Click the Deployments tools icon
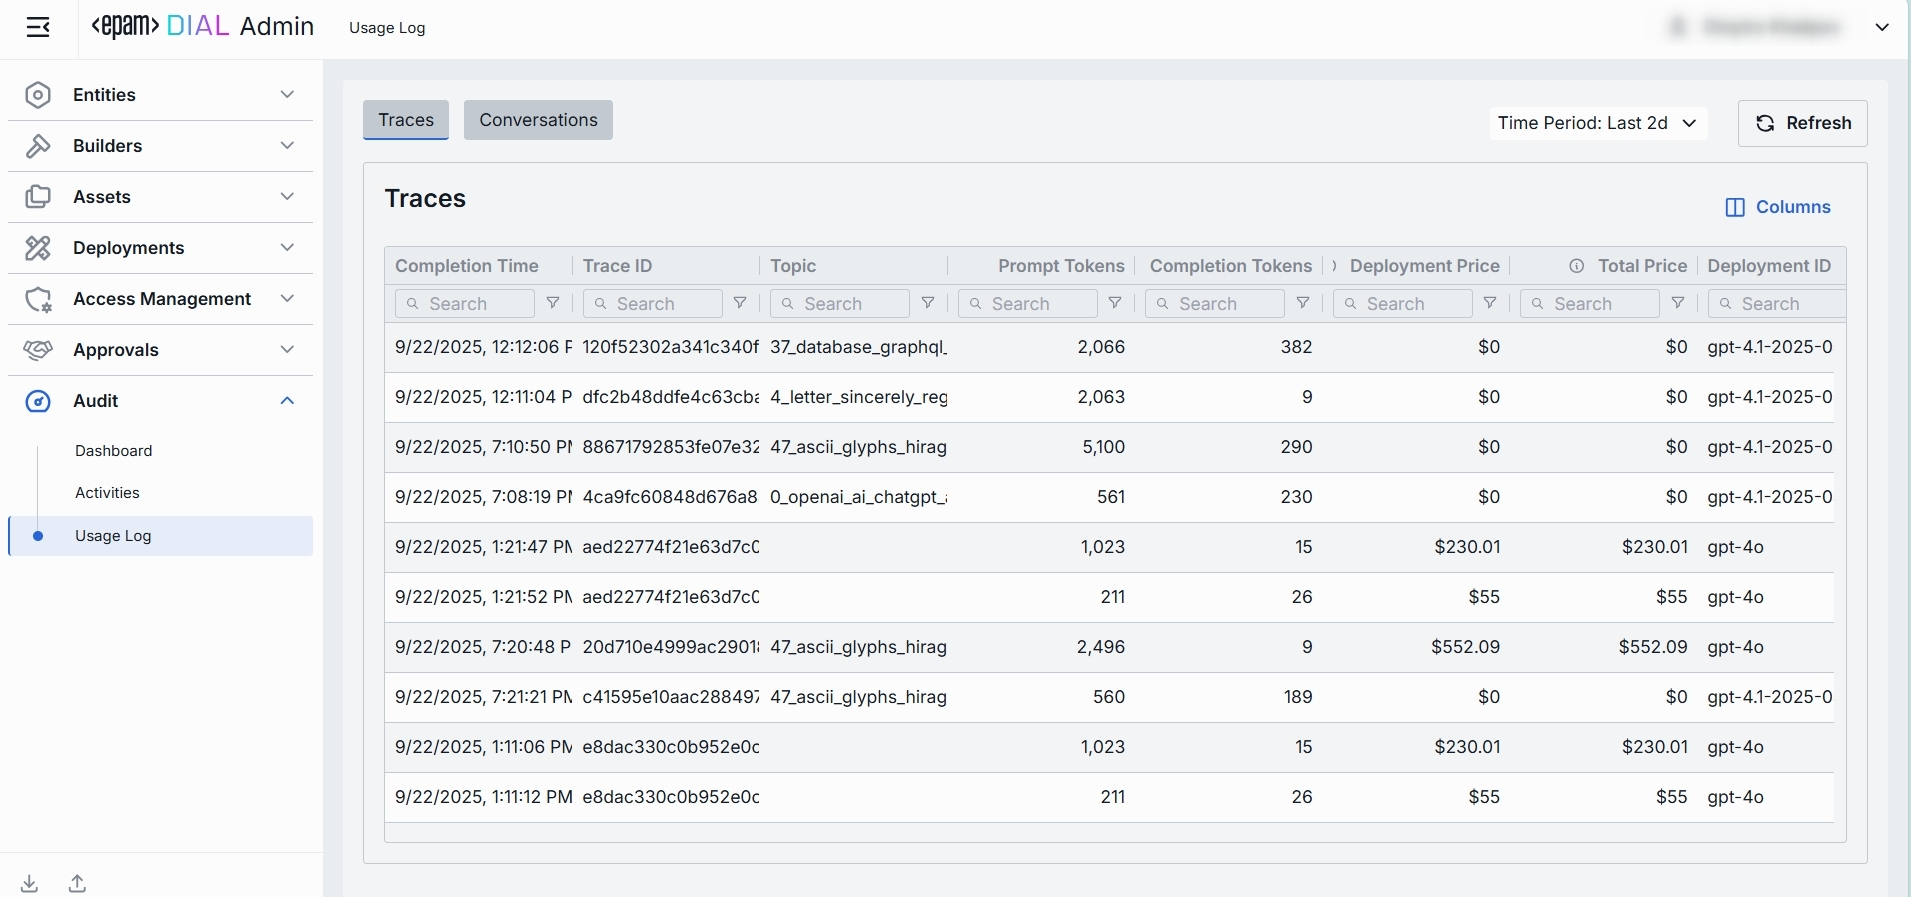Screen dimensions: 1911x897 (38, 248)
